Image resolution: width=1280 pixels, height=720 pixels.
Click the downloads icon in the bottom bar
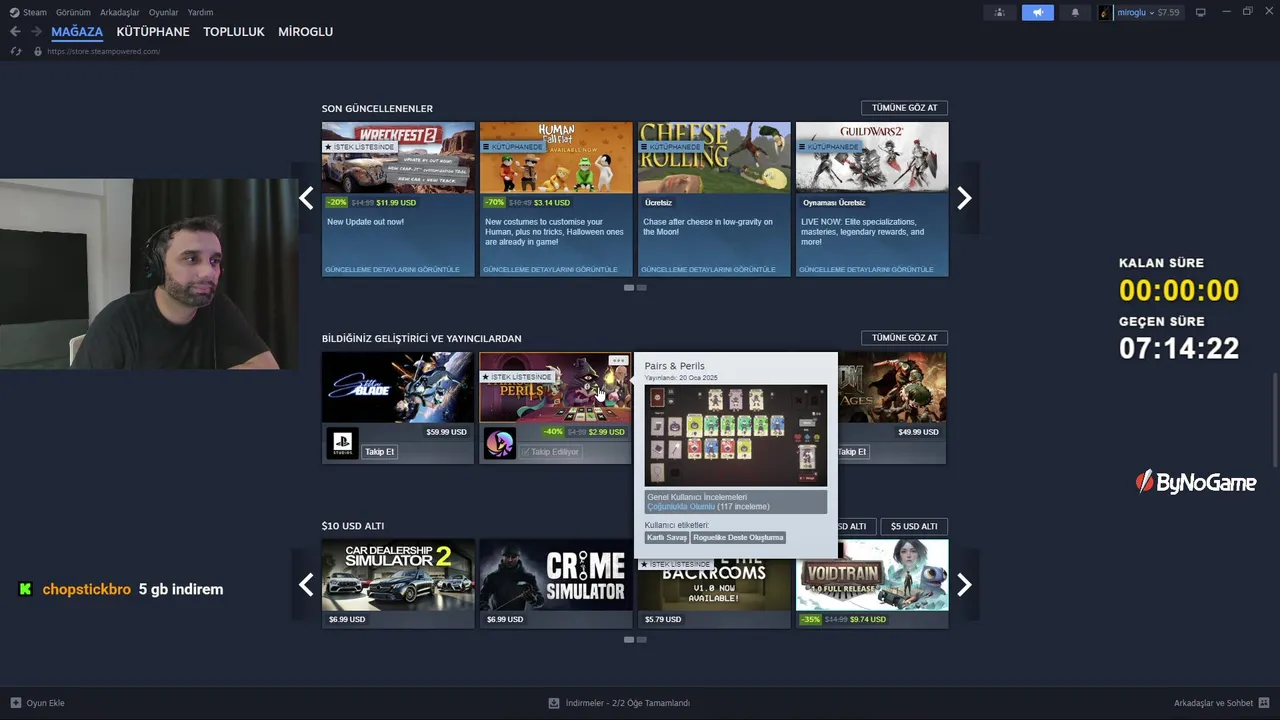tap(554, 703)
